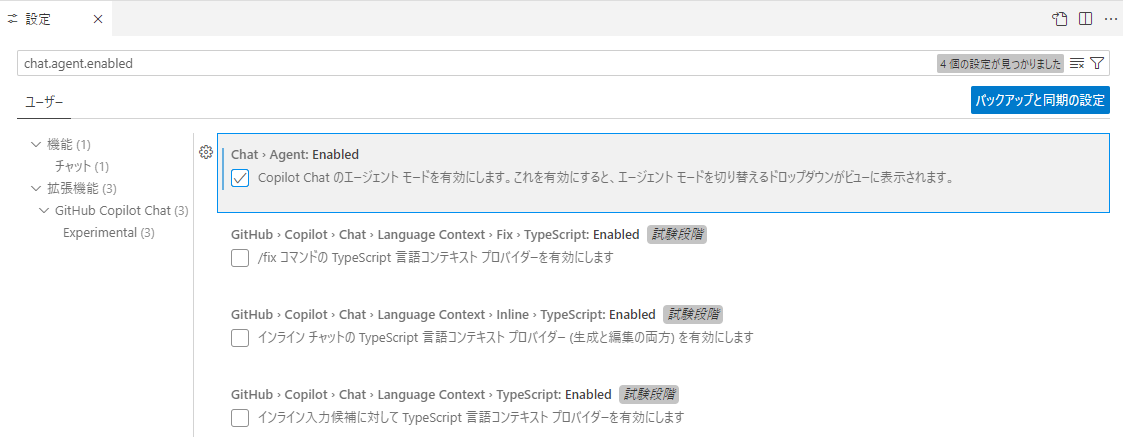Open Settings JSON file icon
Image resolution: width=1123 pixels, height=437 pixels.
click(1059, 19)
